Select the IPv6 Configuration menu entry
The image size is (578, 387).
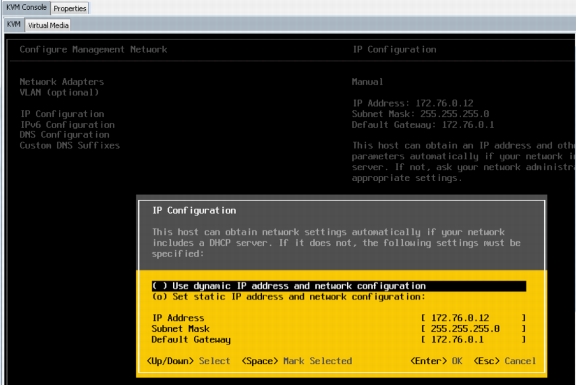67,125
